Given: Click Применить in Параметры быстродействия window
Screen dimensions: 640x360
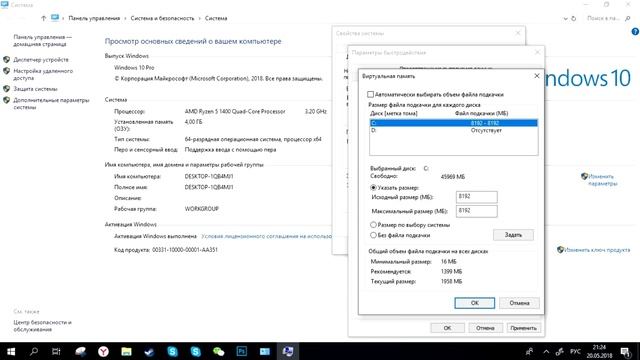Looking at the screenshot, I should point(523,328).
